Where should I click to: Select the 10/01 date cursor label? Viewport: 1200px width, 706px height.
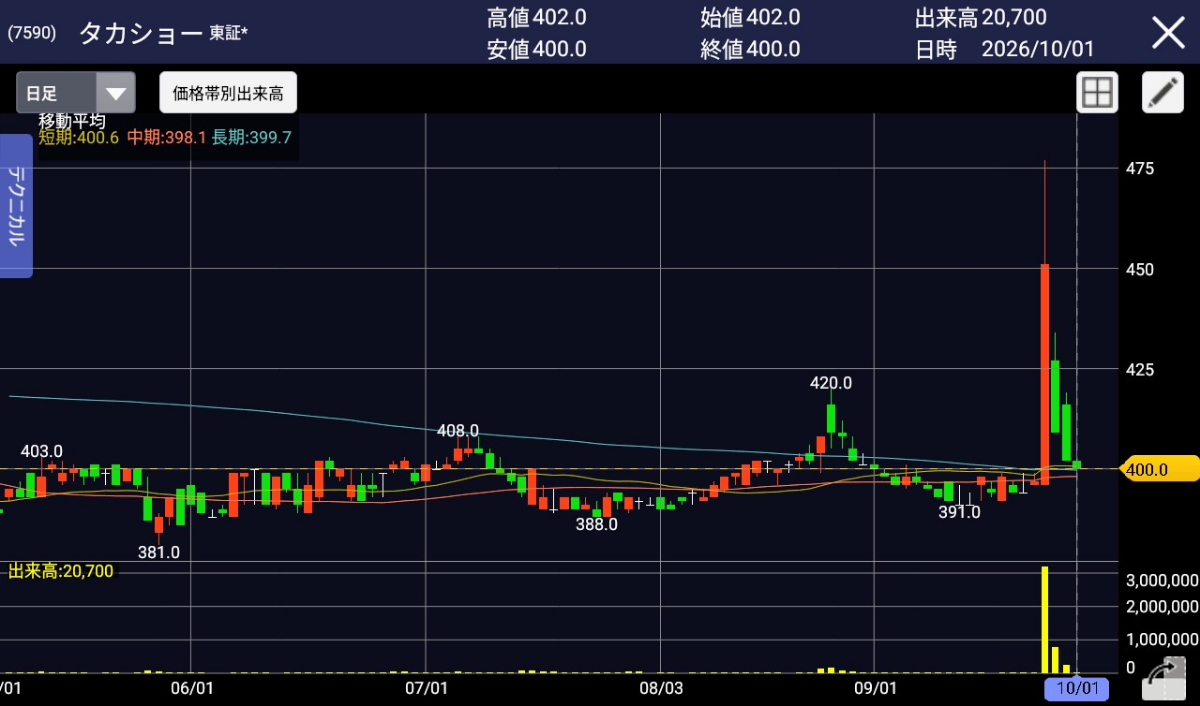[x=1077, y=689]
